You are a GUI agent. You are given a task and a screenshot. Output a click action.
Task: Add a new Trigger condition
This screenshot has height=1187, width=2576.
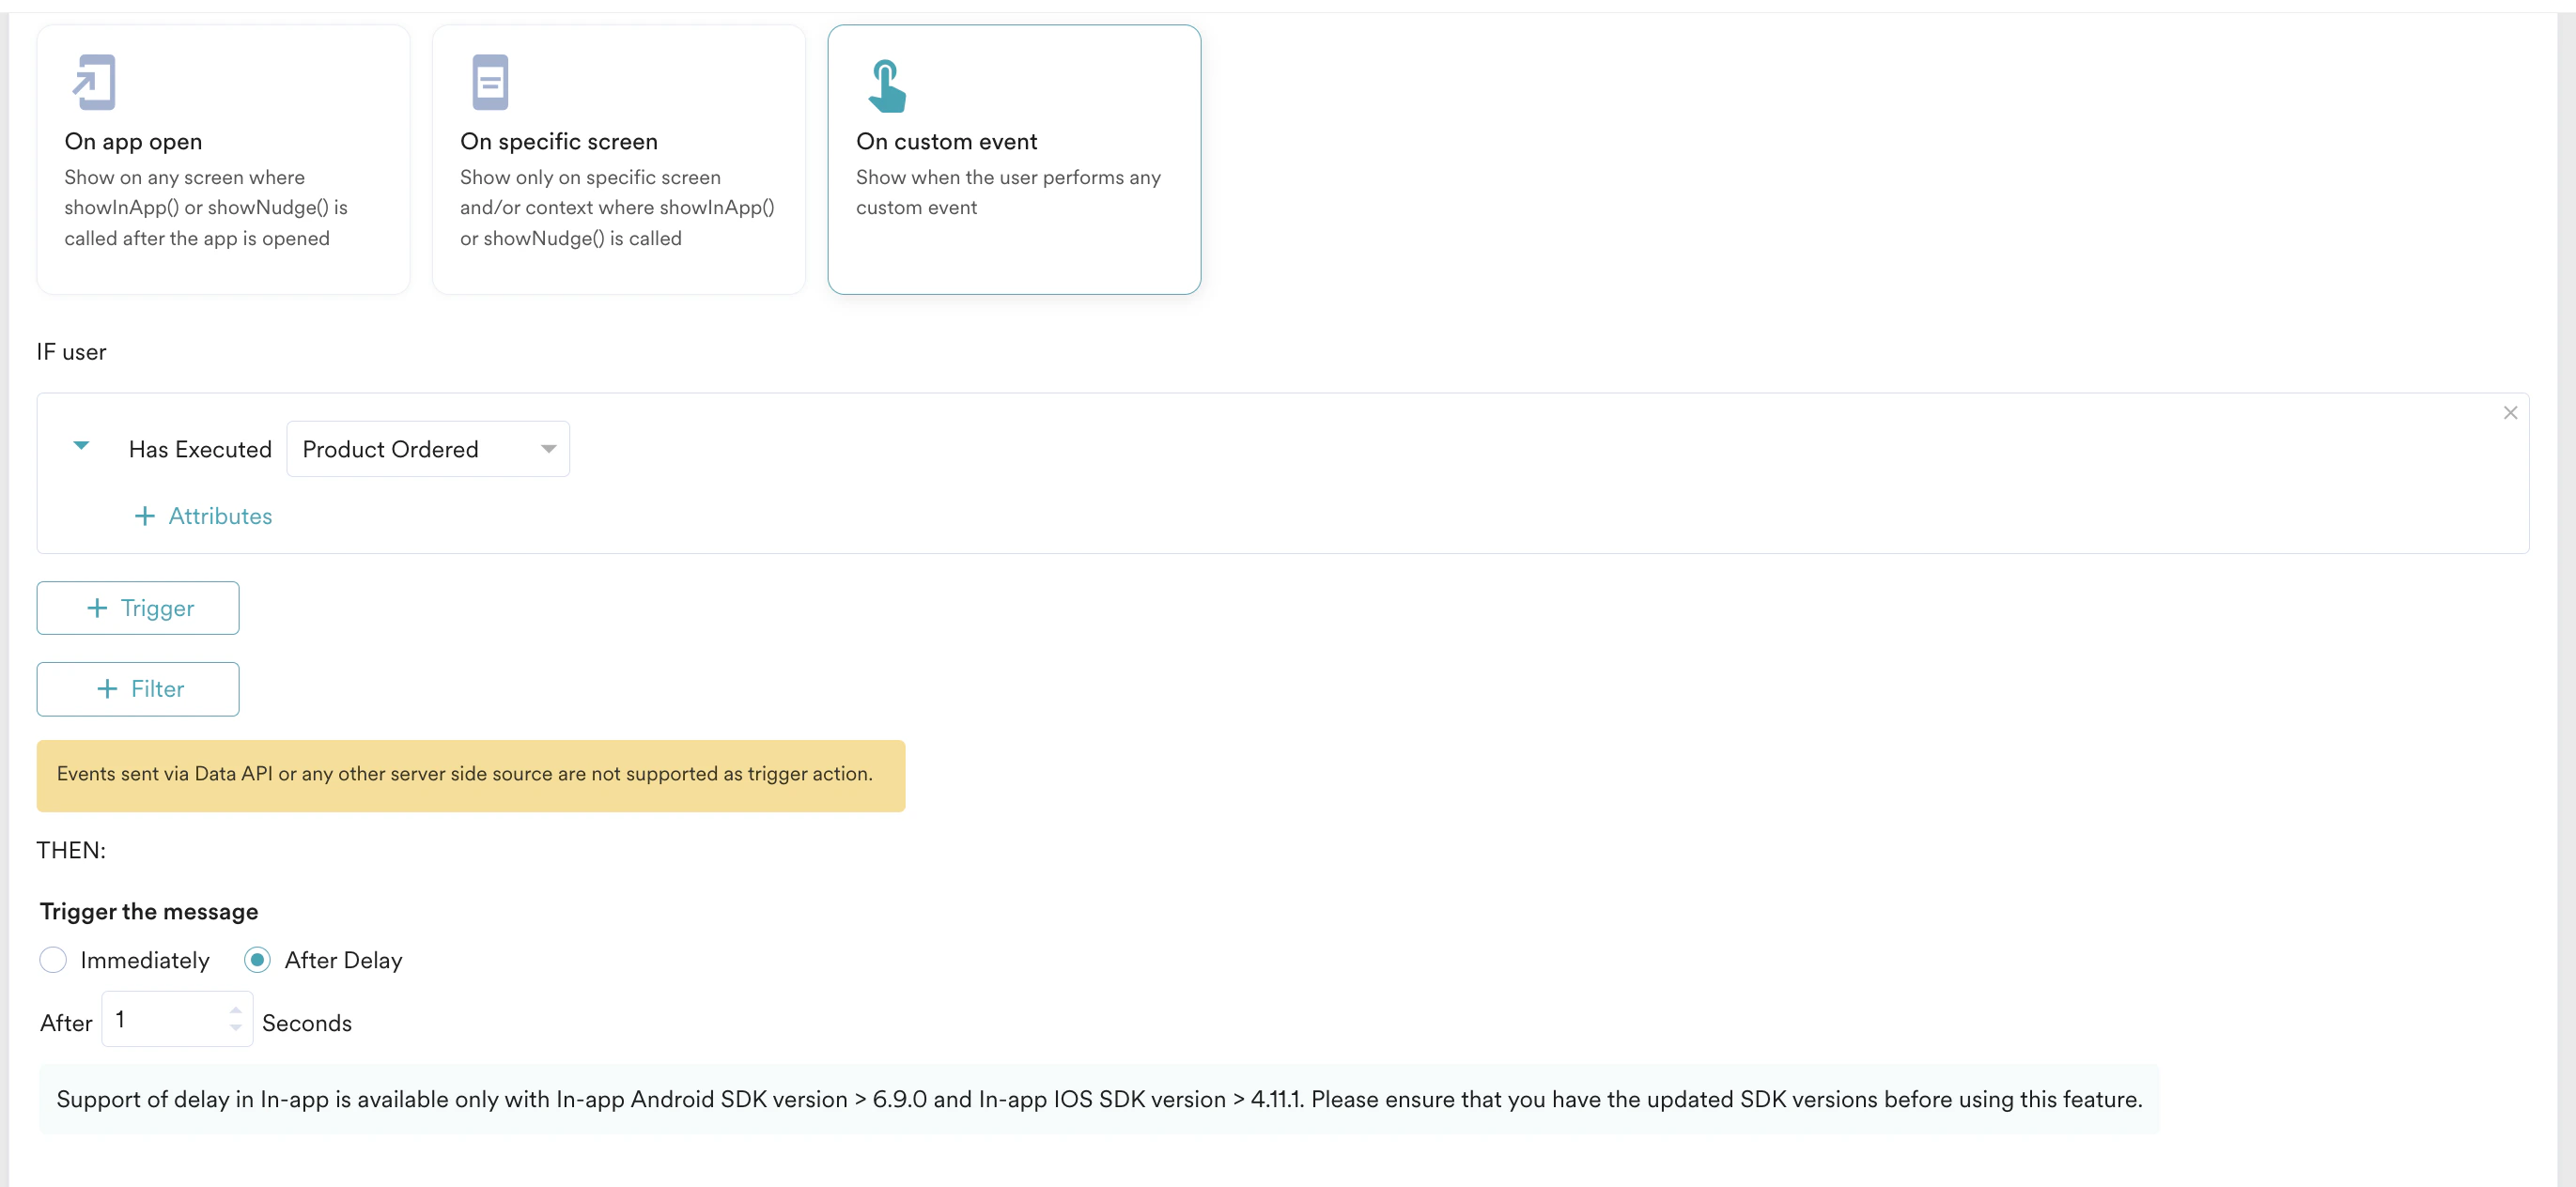(137, 607)
